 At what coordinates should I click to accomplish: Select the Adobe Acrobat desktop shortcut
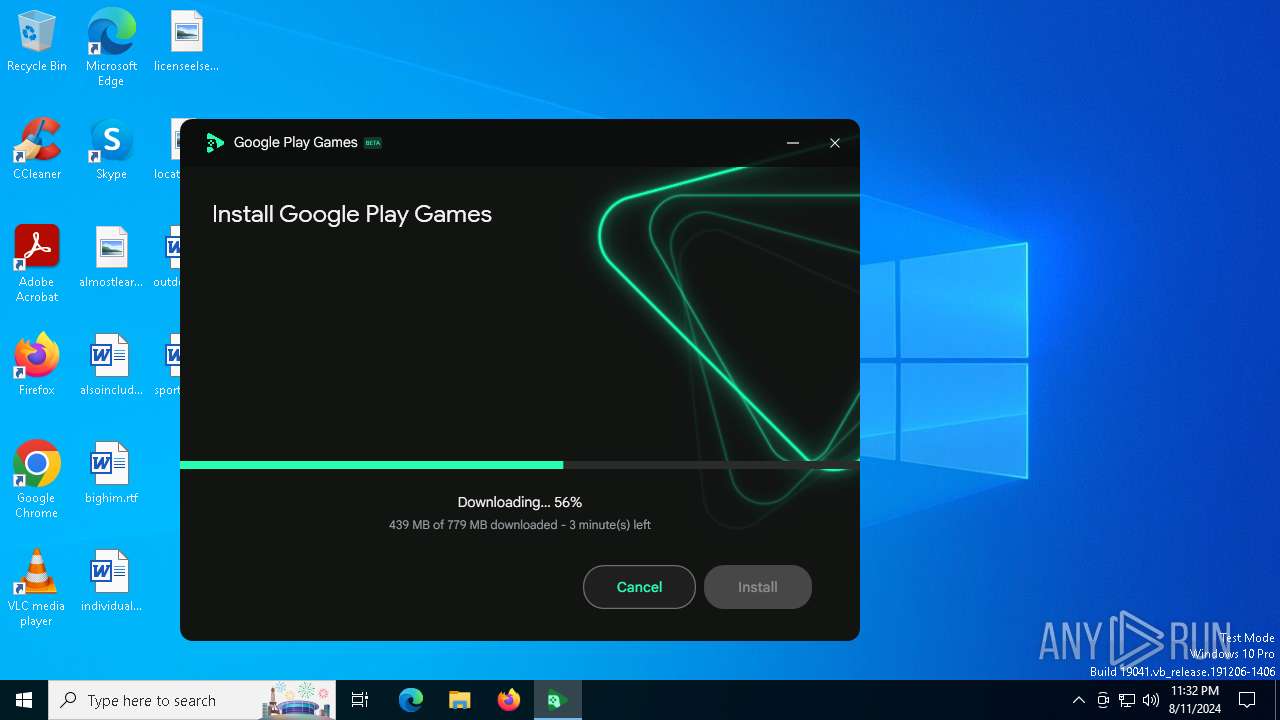point(37,263)
